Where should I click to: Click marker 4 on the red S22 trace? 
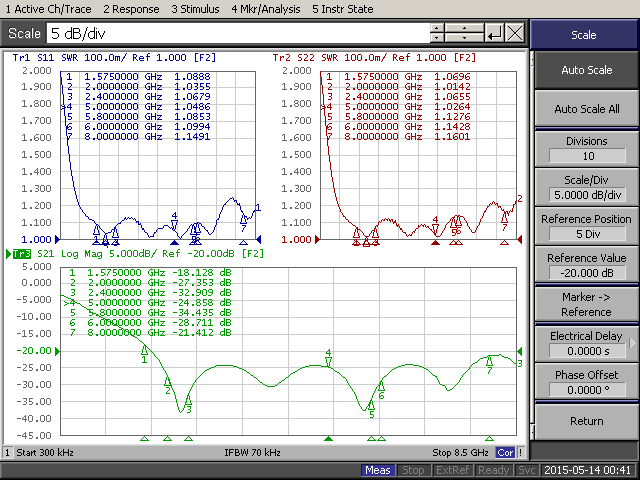tap(435, 227)
